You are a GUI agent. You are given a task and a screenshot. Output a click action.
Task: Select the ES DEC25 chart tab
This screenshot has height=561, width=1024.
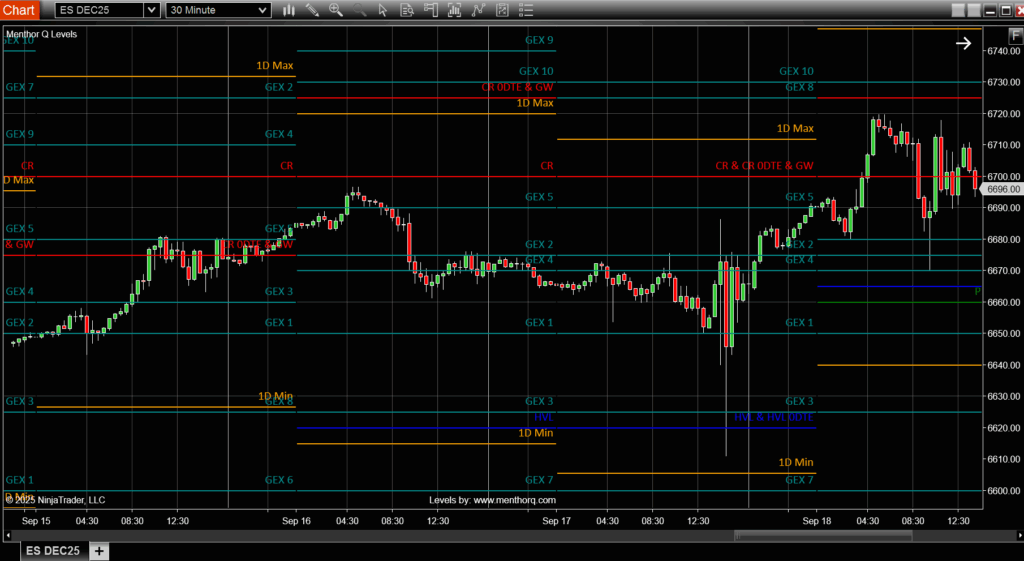(x=53, y=551)
